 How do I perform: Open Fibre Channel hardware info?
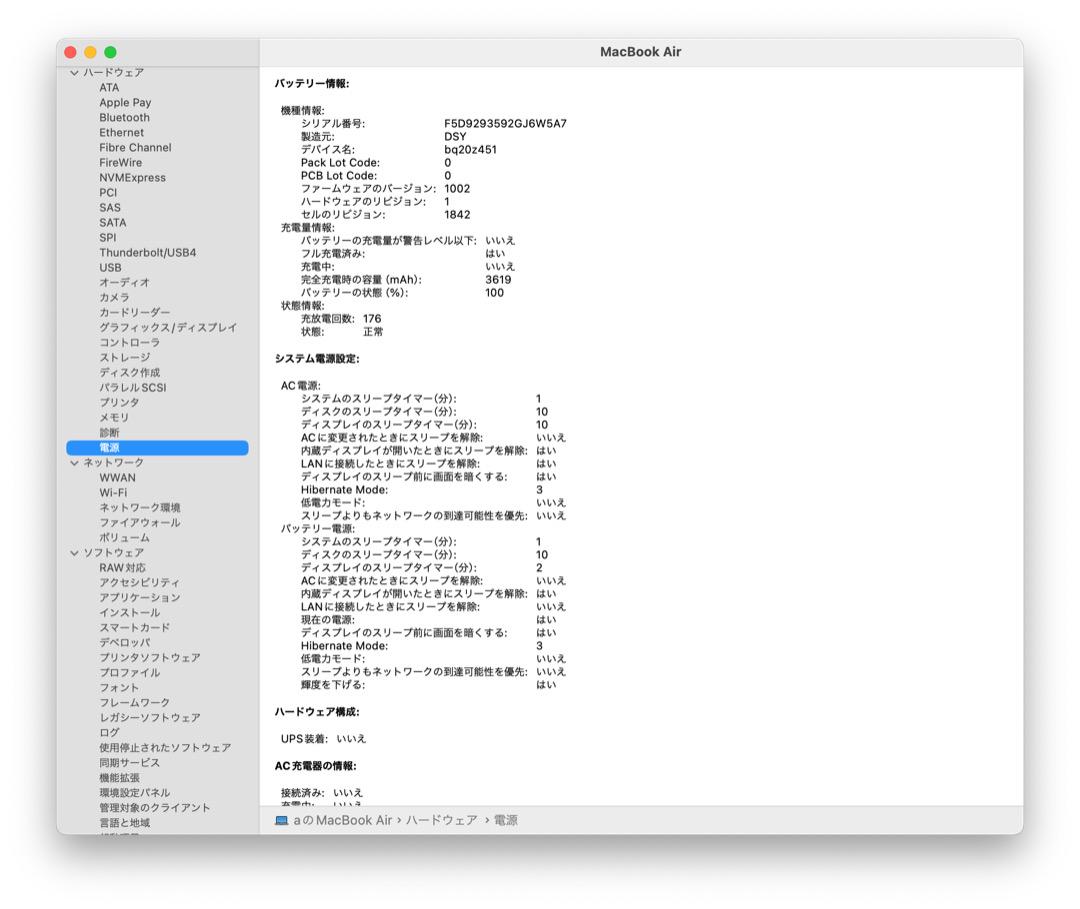coord(135,147)
